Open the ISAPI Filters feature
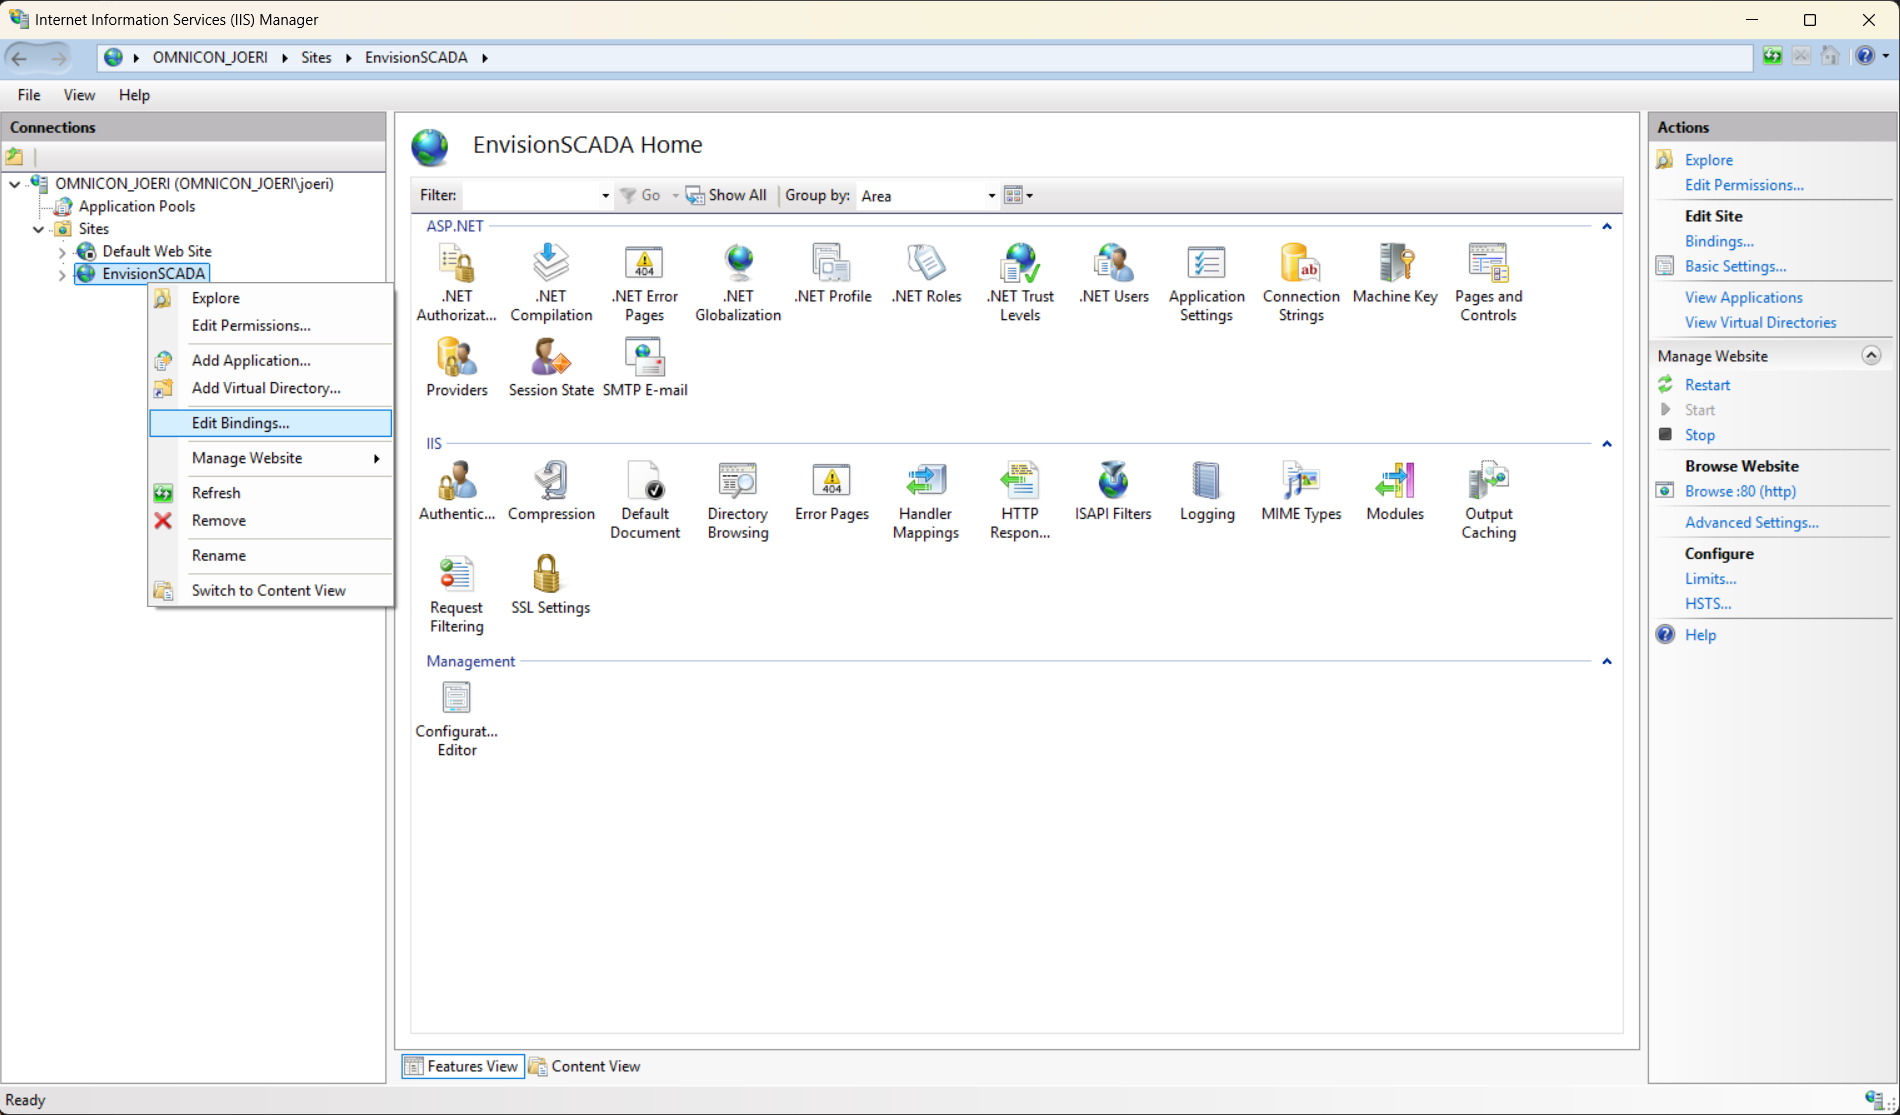This screenshot has width=1900, height=1115. point(1112,491)
